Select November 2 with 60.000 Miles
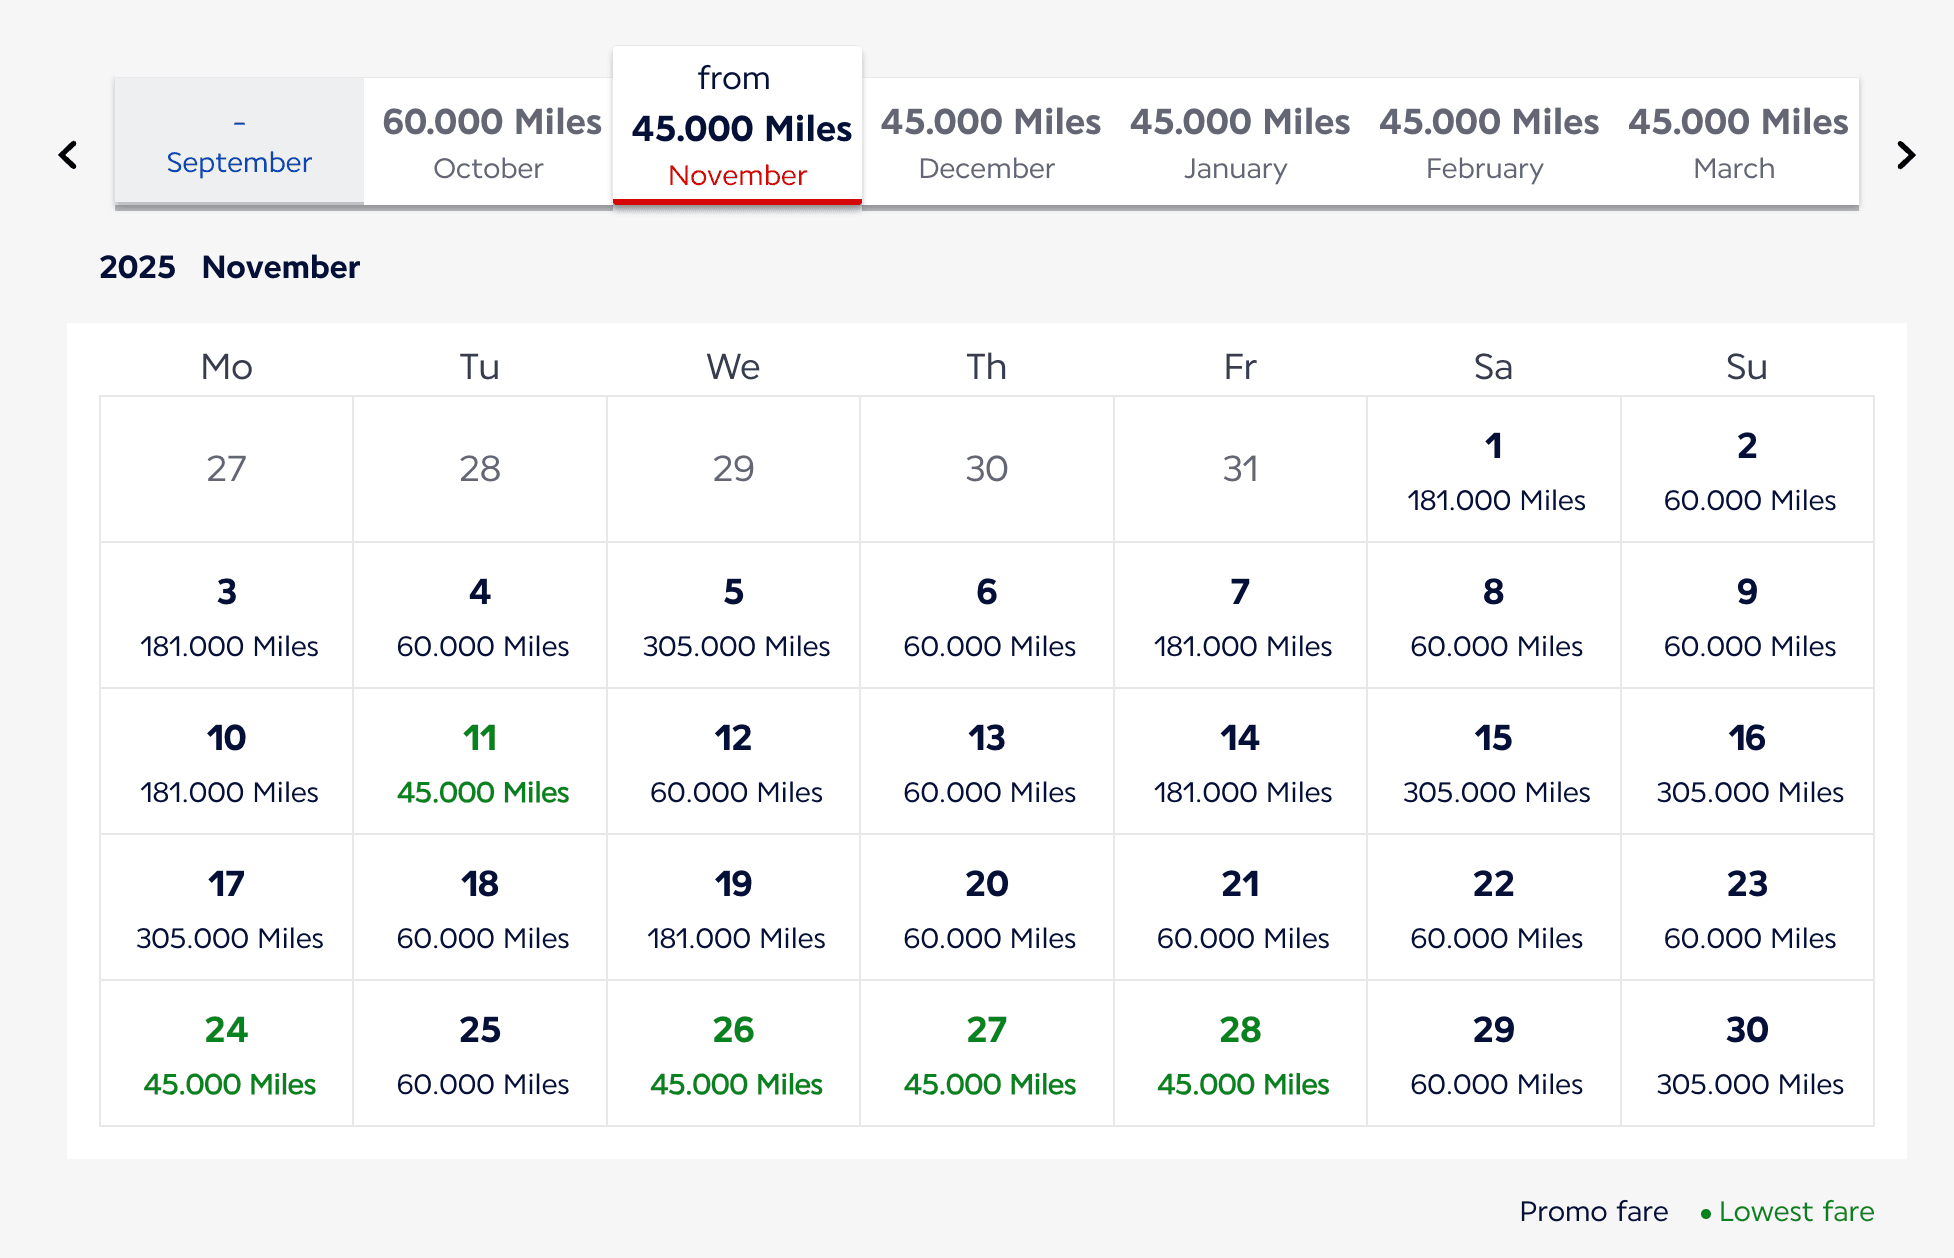1954x1258 pixels. [x=1747, y=470]
